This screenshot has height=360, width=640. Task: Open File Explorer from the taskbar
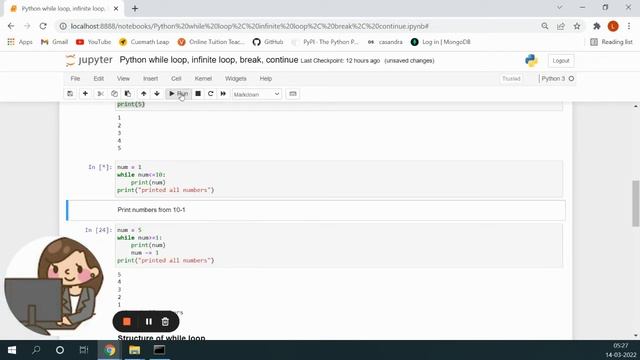coord(134,350)
